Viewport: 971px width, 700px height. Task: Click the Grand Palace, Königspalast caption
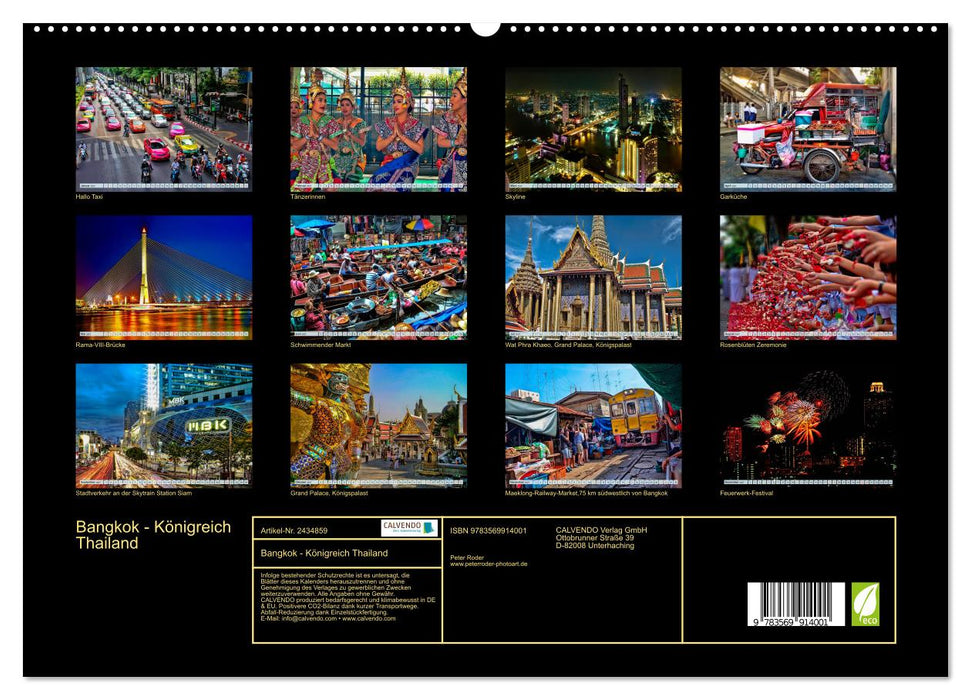point(329,494)
